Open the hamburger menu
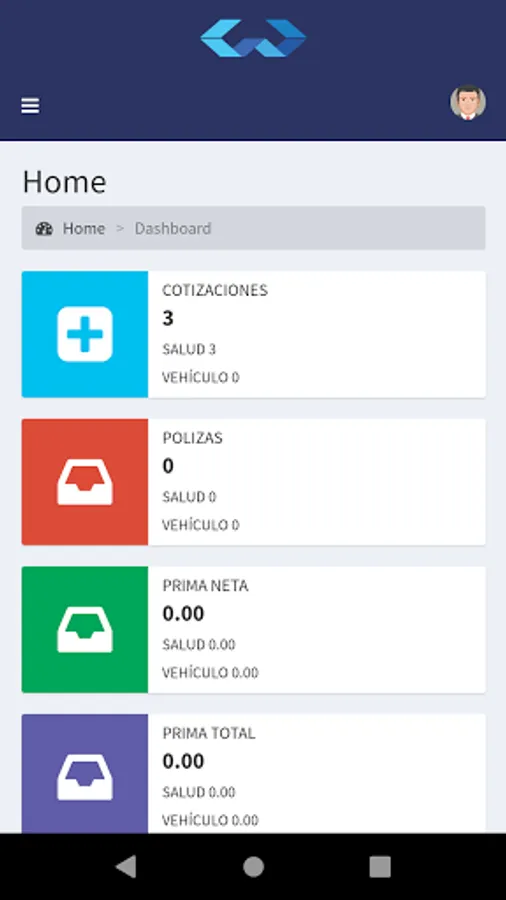This screenshot has width=506, height=900. [x=30, y=106]
